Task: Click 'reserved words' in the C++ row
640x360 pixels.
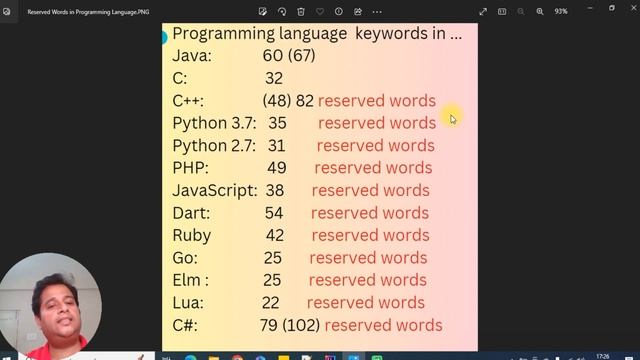Action: 377,101
